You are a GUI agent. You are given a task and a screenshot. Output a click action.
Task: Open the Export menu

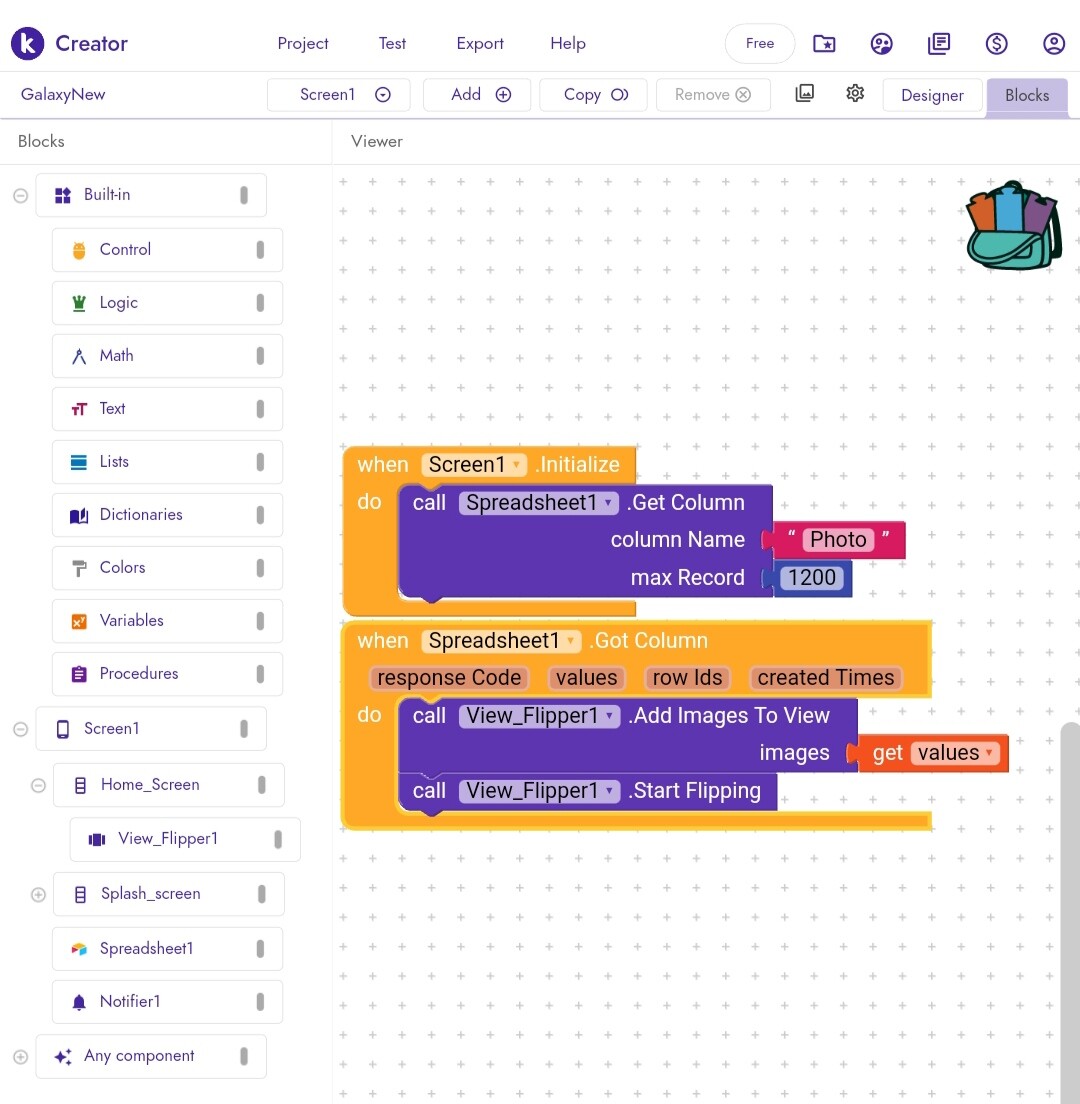480,44
